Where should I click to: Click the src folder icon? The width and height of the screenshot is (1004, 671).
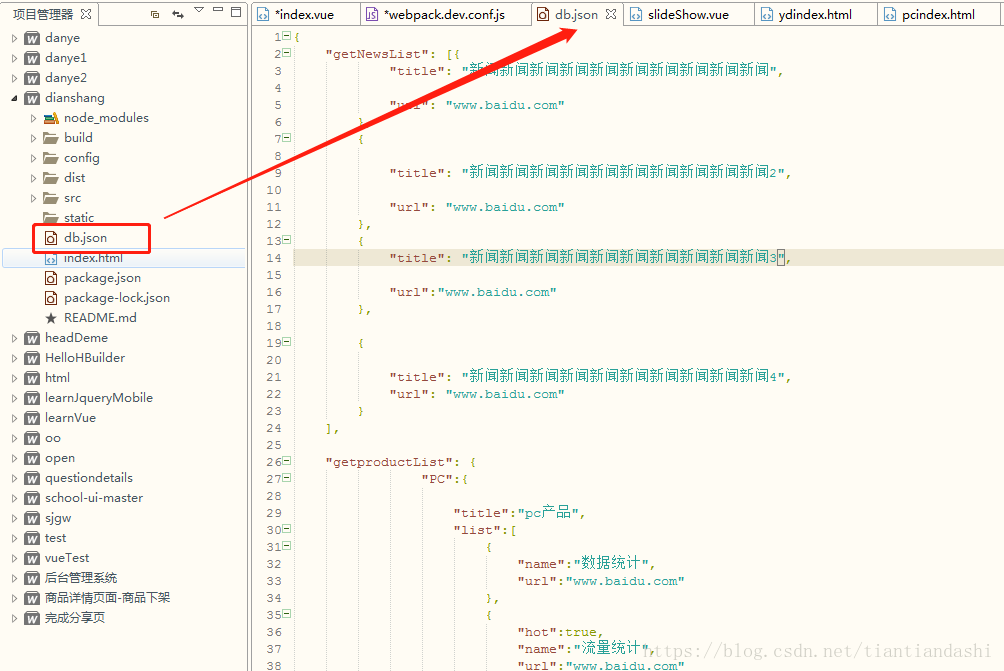pyautogui.click(x=51, y=198)
